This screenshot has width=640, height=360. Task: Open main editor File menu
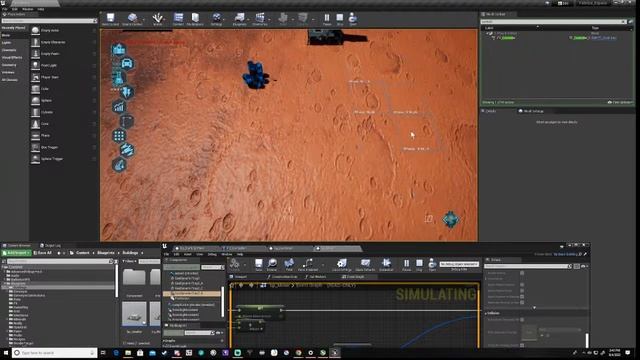[x=5, y=9]
